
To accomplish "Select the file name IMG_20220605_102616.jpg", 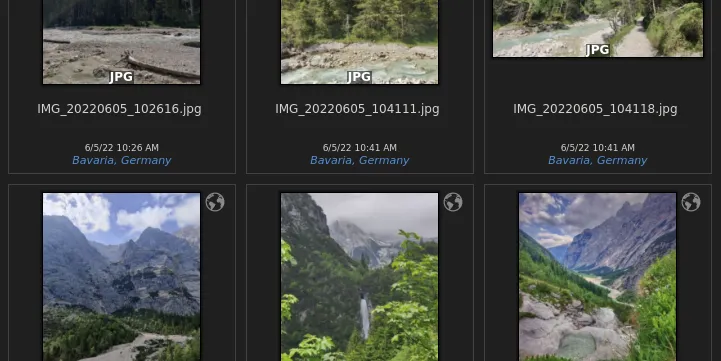I will point(120,109).
